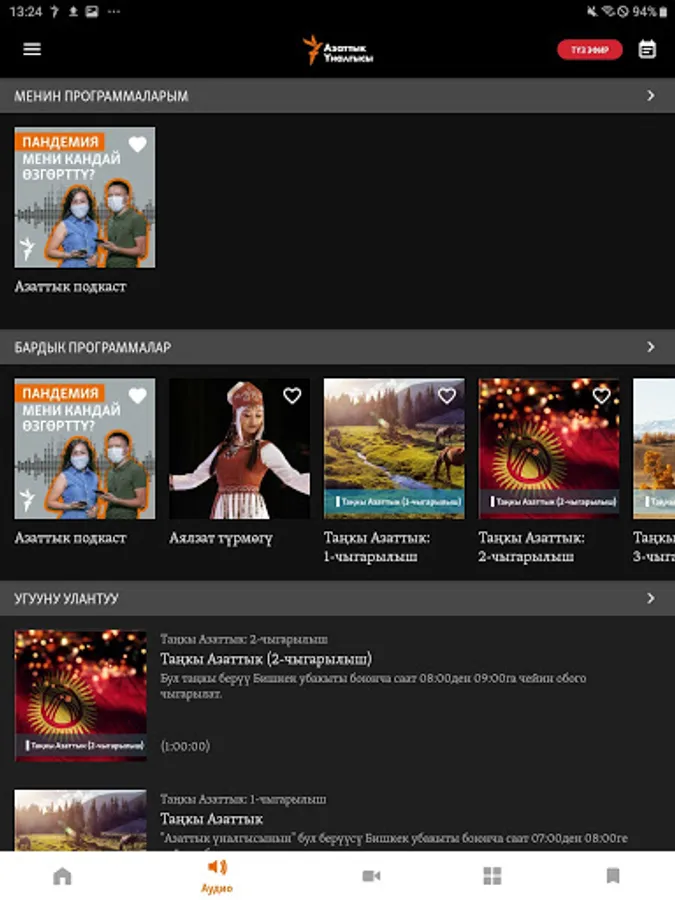
Task: Tap the Wi-Fi status icon
Action: tap(608, 11)
